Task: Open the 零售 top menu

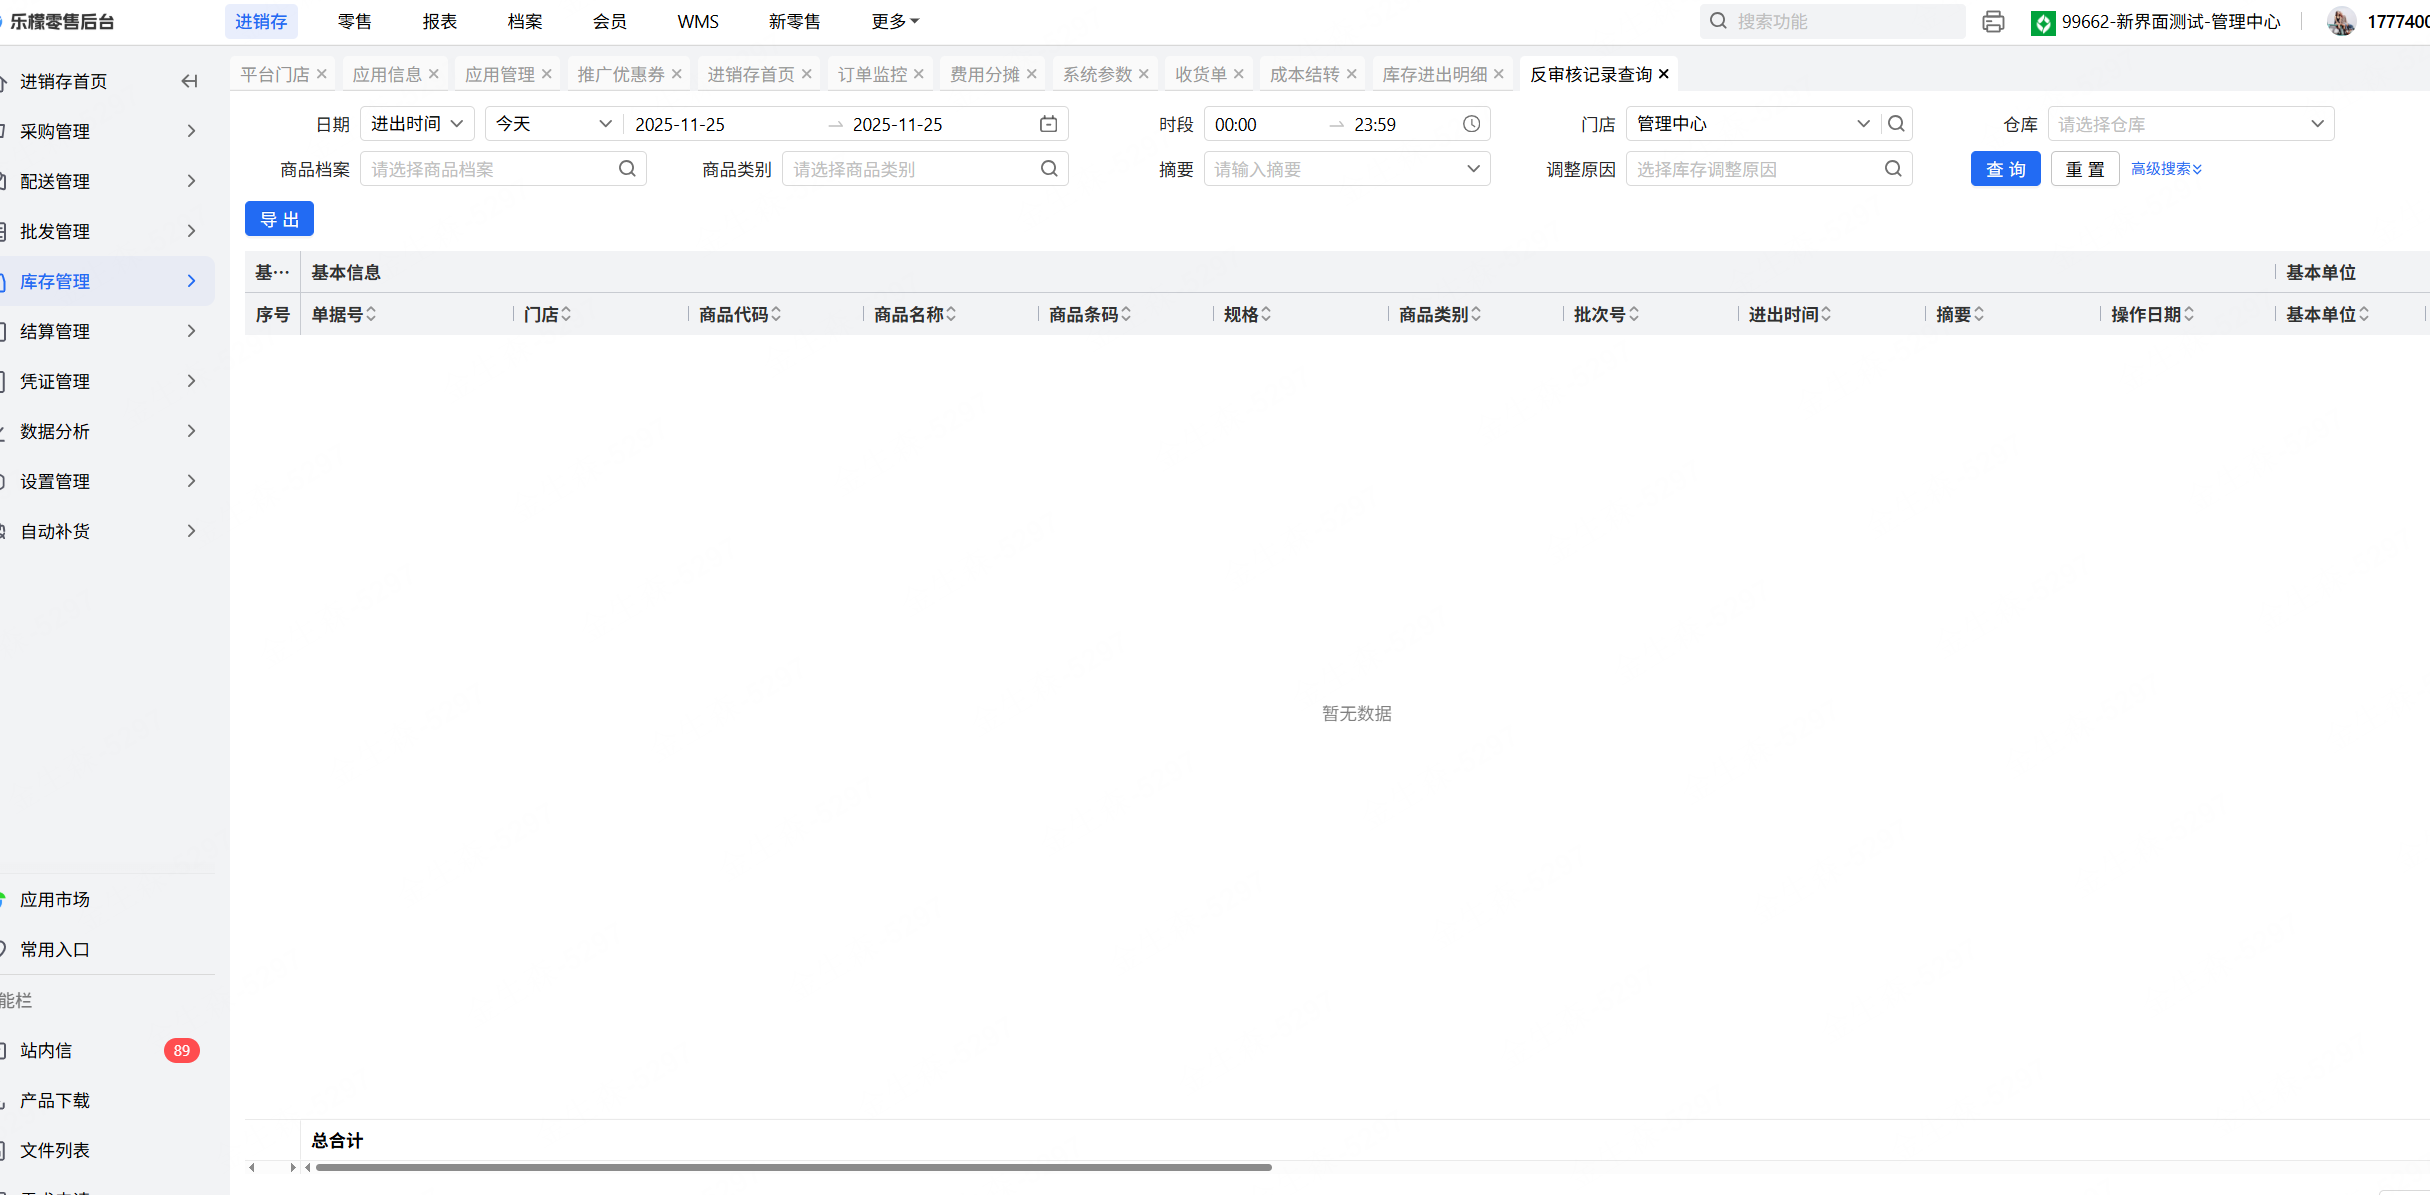Action: [x=354, y=22]
